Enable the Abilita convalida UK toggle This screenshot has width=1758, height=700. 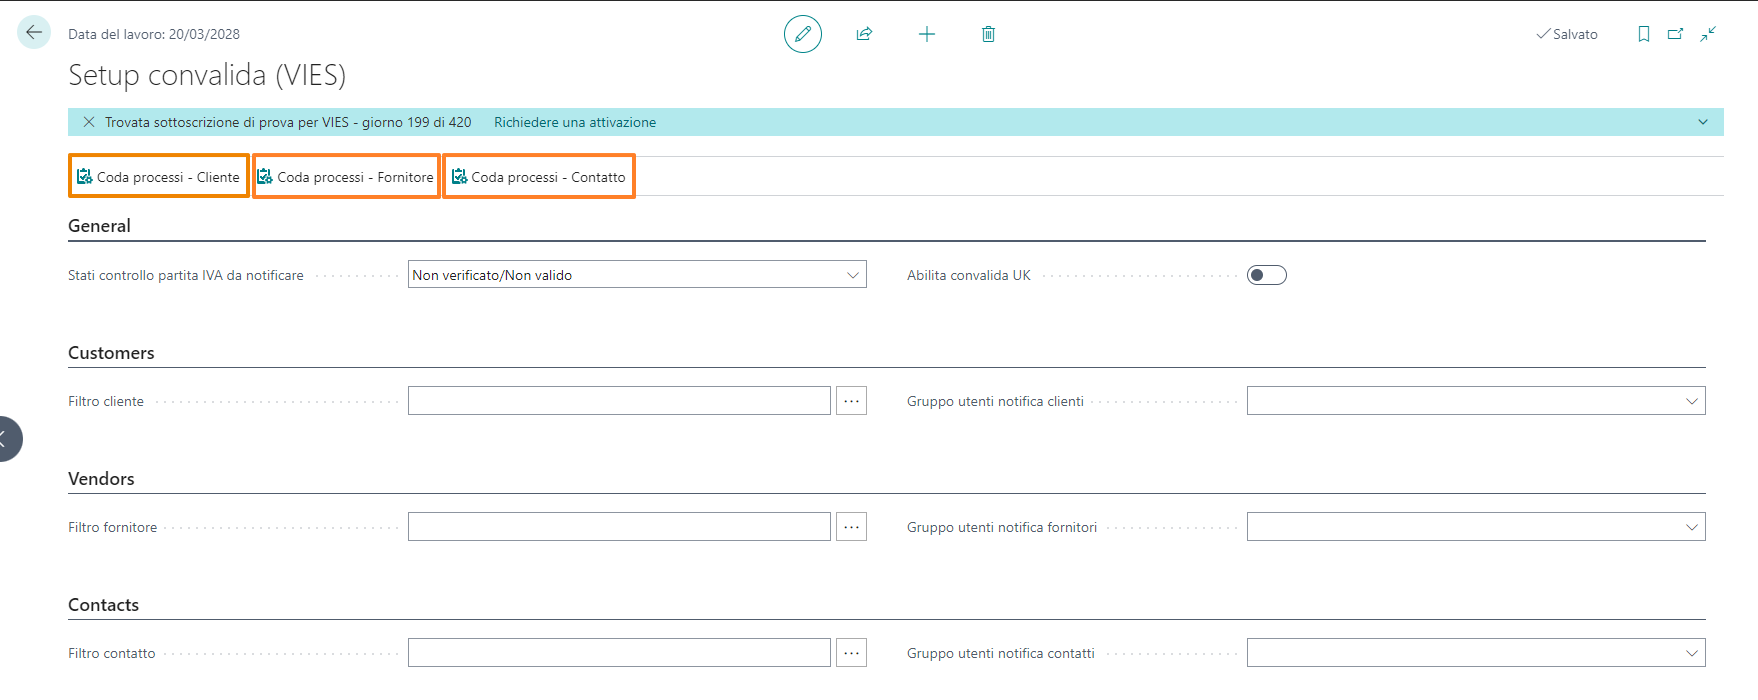(x=1266, y=275)
